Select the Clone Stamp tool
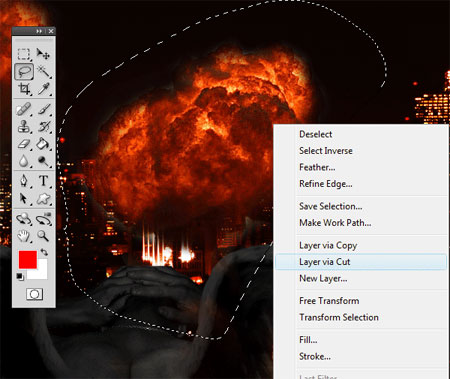This screenshot has height=379, width=450. point(24,127)
